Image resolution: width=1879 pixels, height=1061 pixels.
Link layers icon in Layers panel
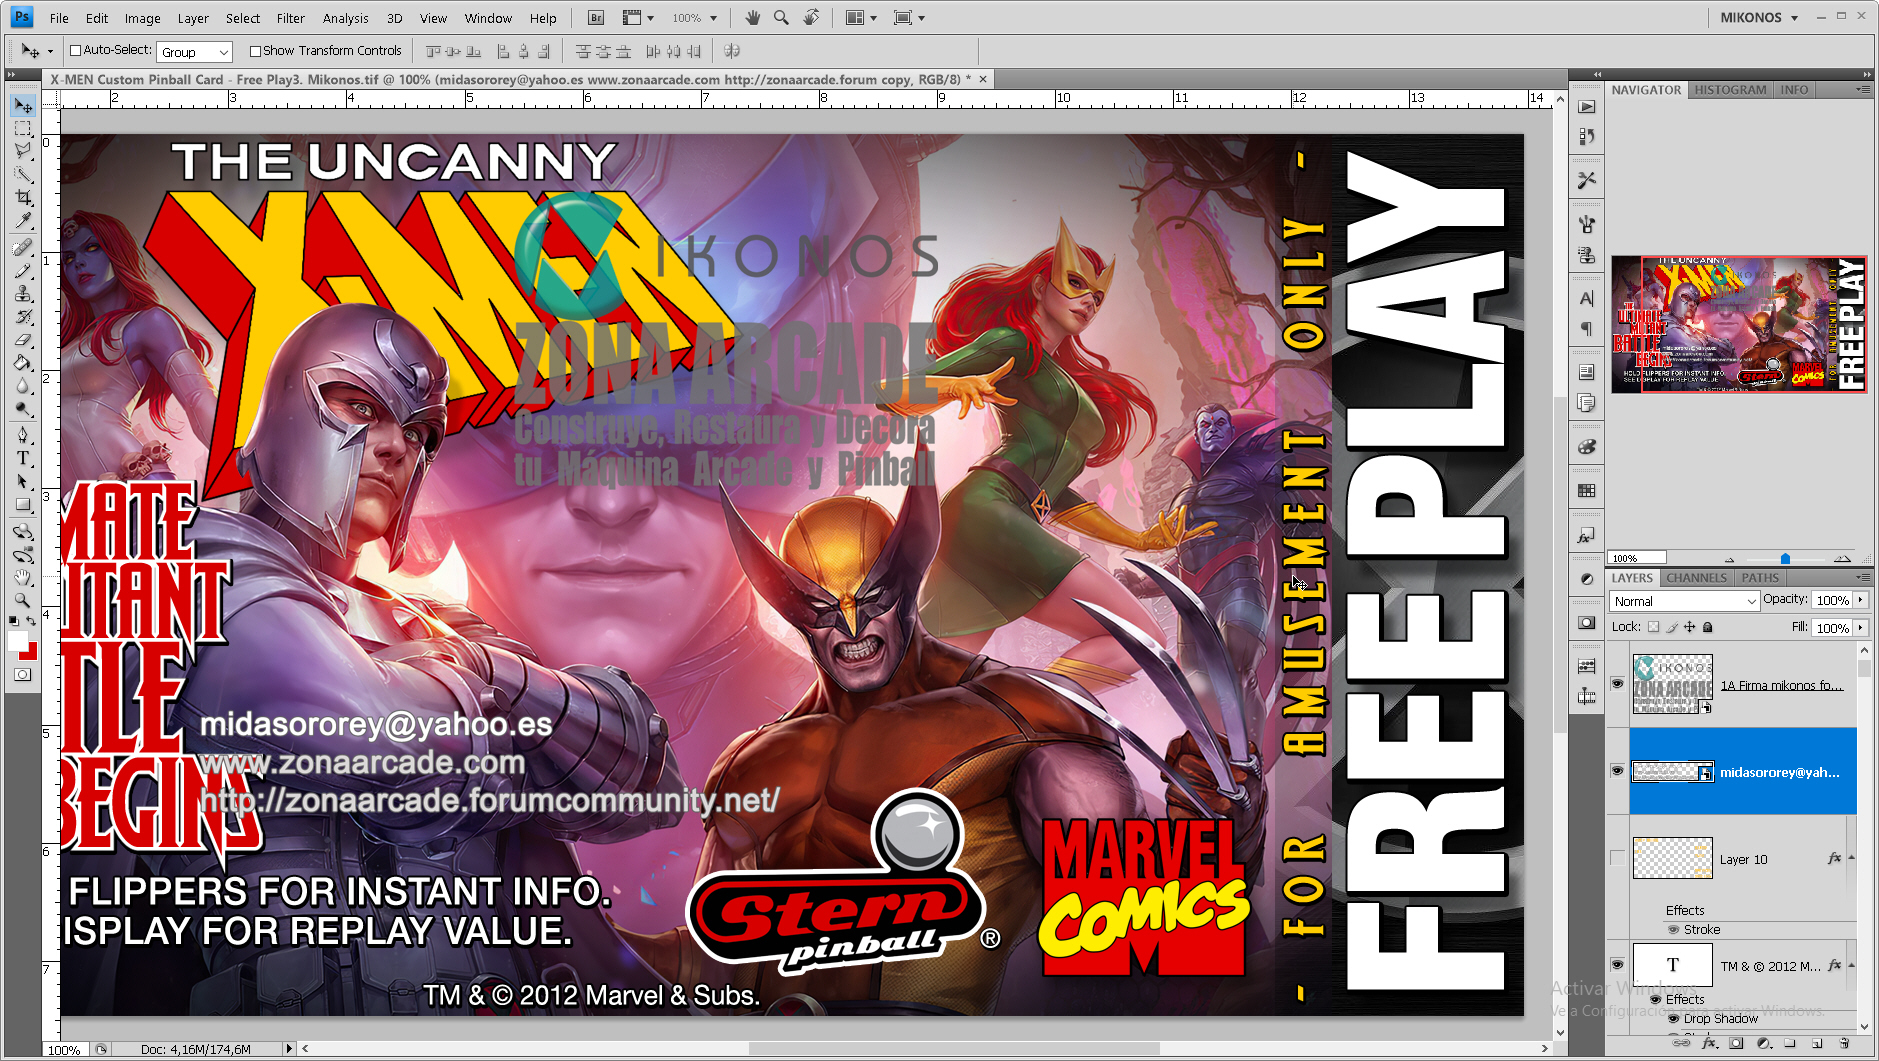pos(1682,1043)
